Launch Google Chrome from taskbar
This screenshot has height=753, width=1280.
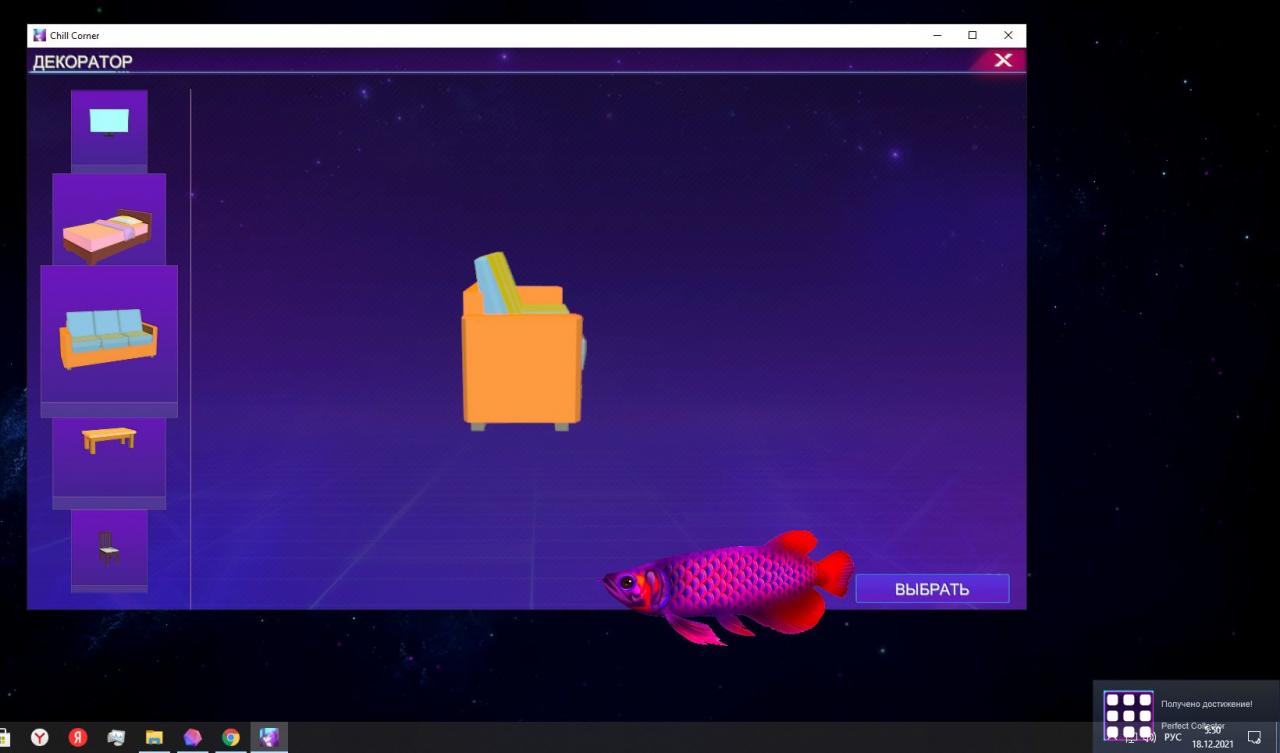tap(231, 738)
